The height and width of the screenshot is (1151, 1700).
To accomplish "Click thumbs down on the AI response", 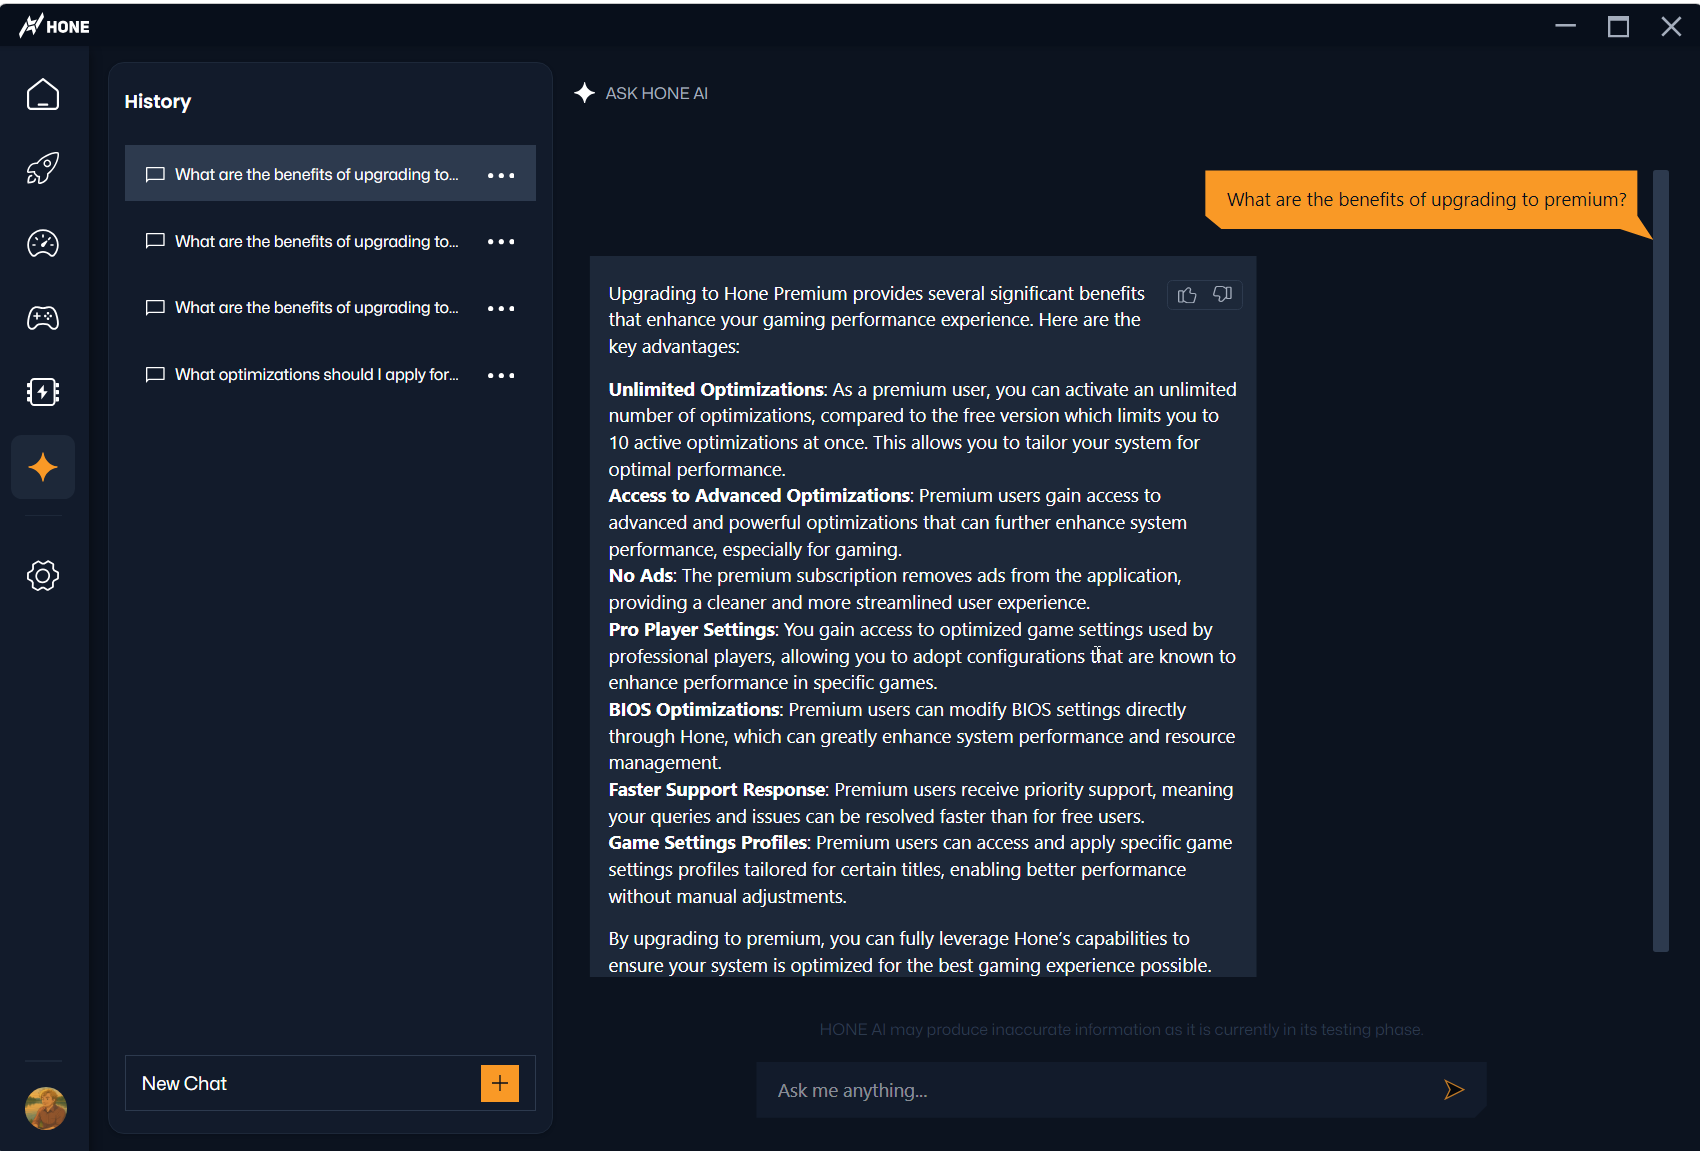I will click(x=1222, y=294).
